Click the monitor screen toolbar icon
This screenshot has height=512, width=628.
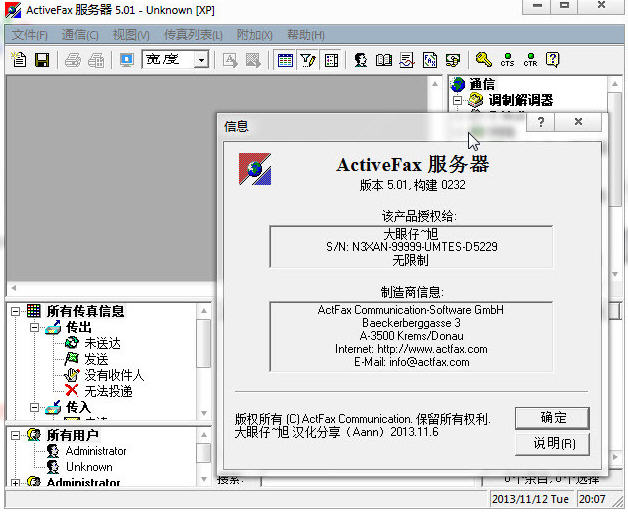(x=127, y=60)
